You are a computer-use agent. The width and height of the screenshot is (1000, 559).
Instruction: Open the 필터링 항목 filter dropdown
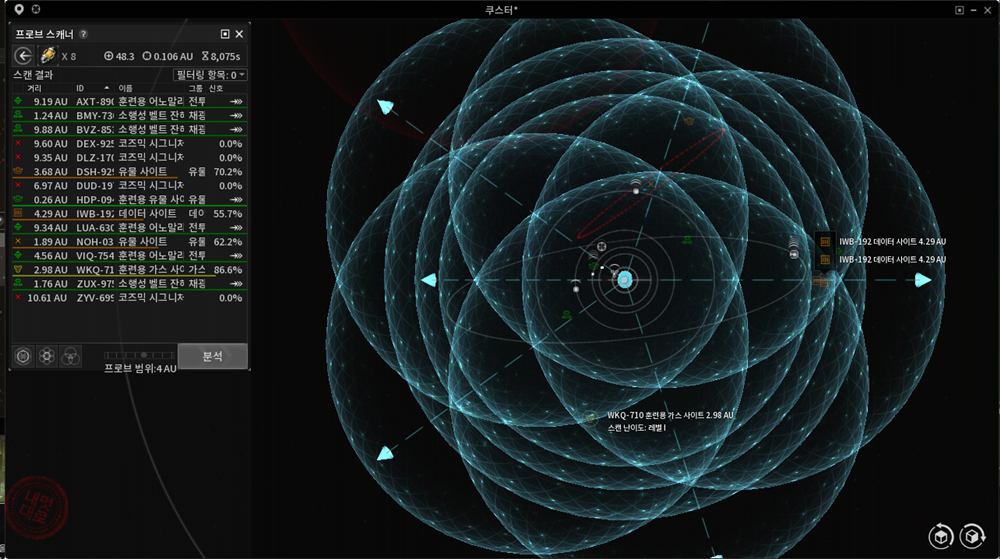click(x=210, y=75)
